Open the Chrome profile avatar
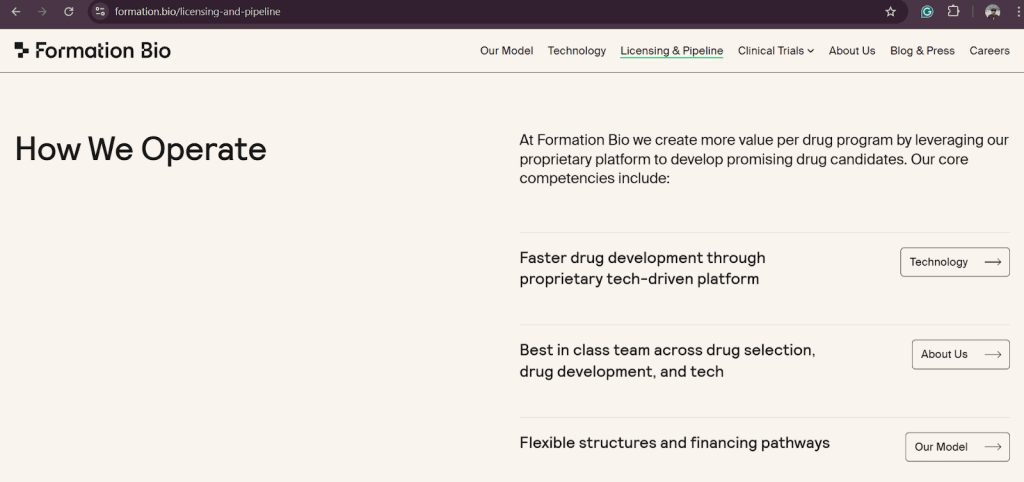The image size is (1024, 482). point(992,12)
